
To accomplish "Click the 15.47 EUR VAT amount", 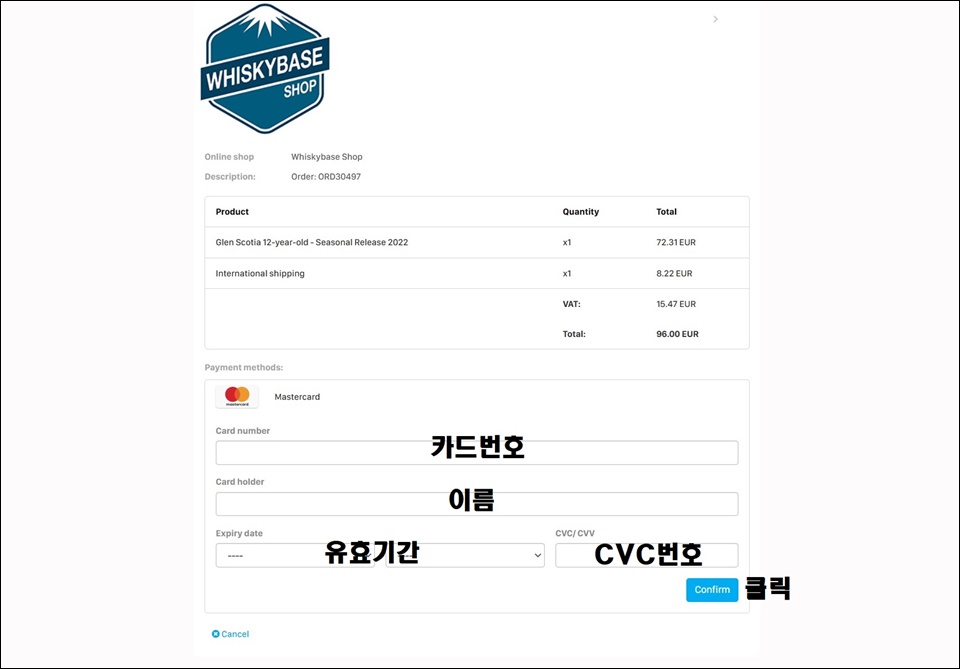I will pyautogui.click(x=676, y=304).
